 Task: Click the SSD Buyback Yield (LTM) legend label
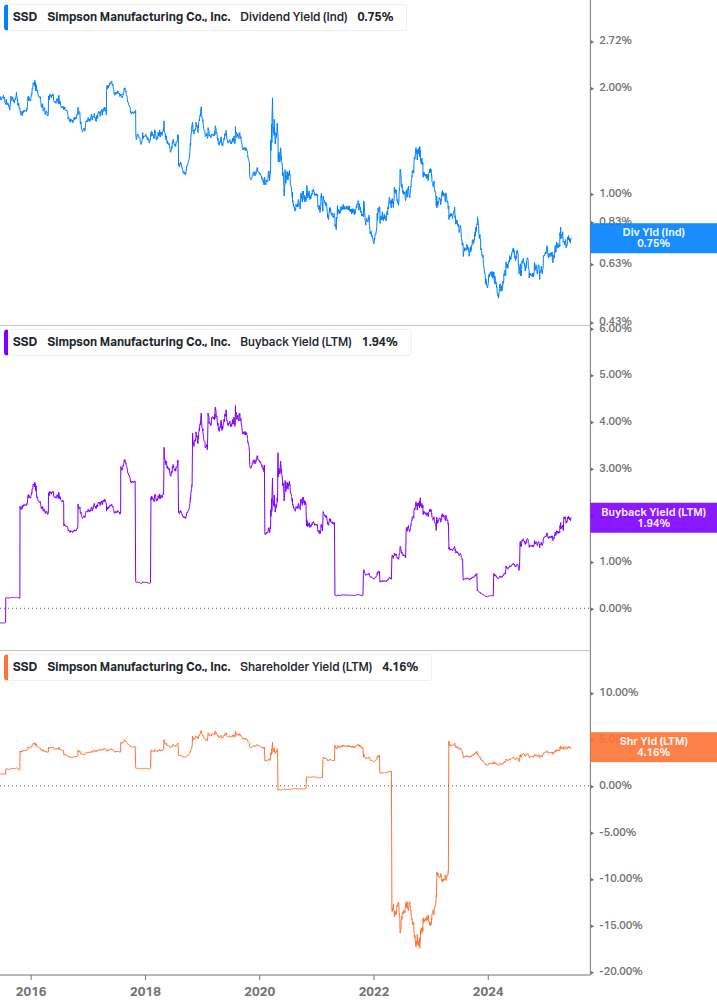(x=208, y=342)
